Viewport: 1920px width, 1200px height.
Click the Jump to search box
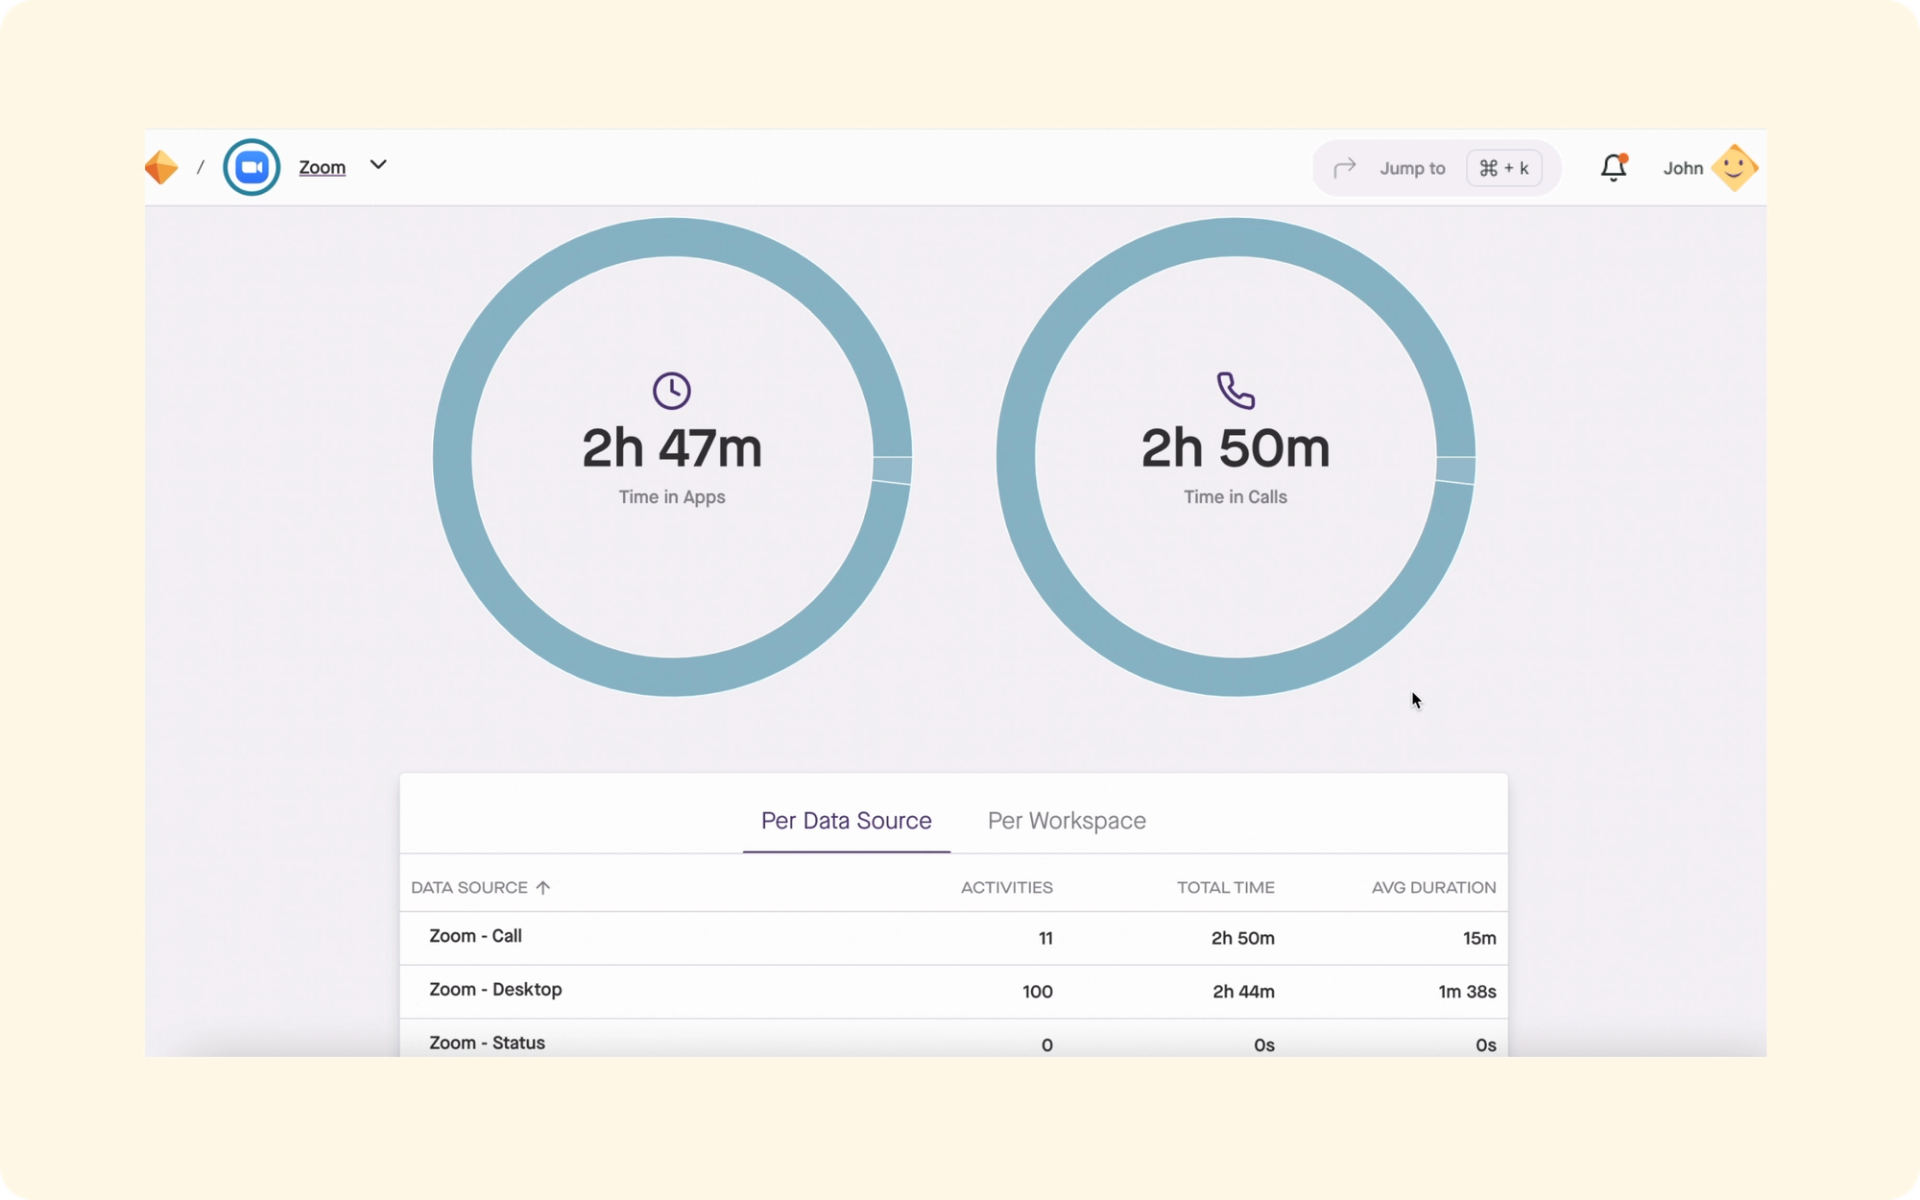coord(1411,168)
